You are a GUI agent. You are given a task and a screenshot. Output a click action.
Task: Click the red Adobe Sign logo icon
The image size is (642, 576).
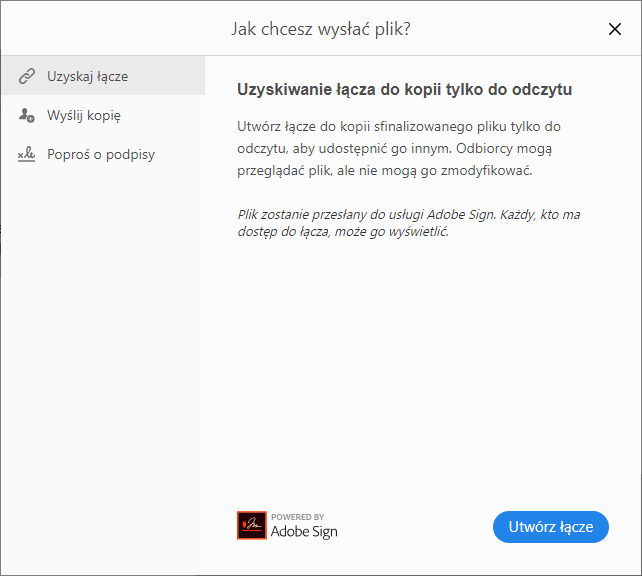click(x=251, y=526)
